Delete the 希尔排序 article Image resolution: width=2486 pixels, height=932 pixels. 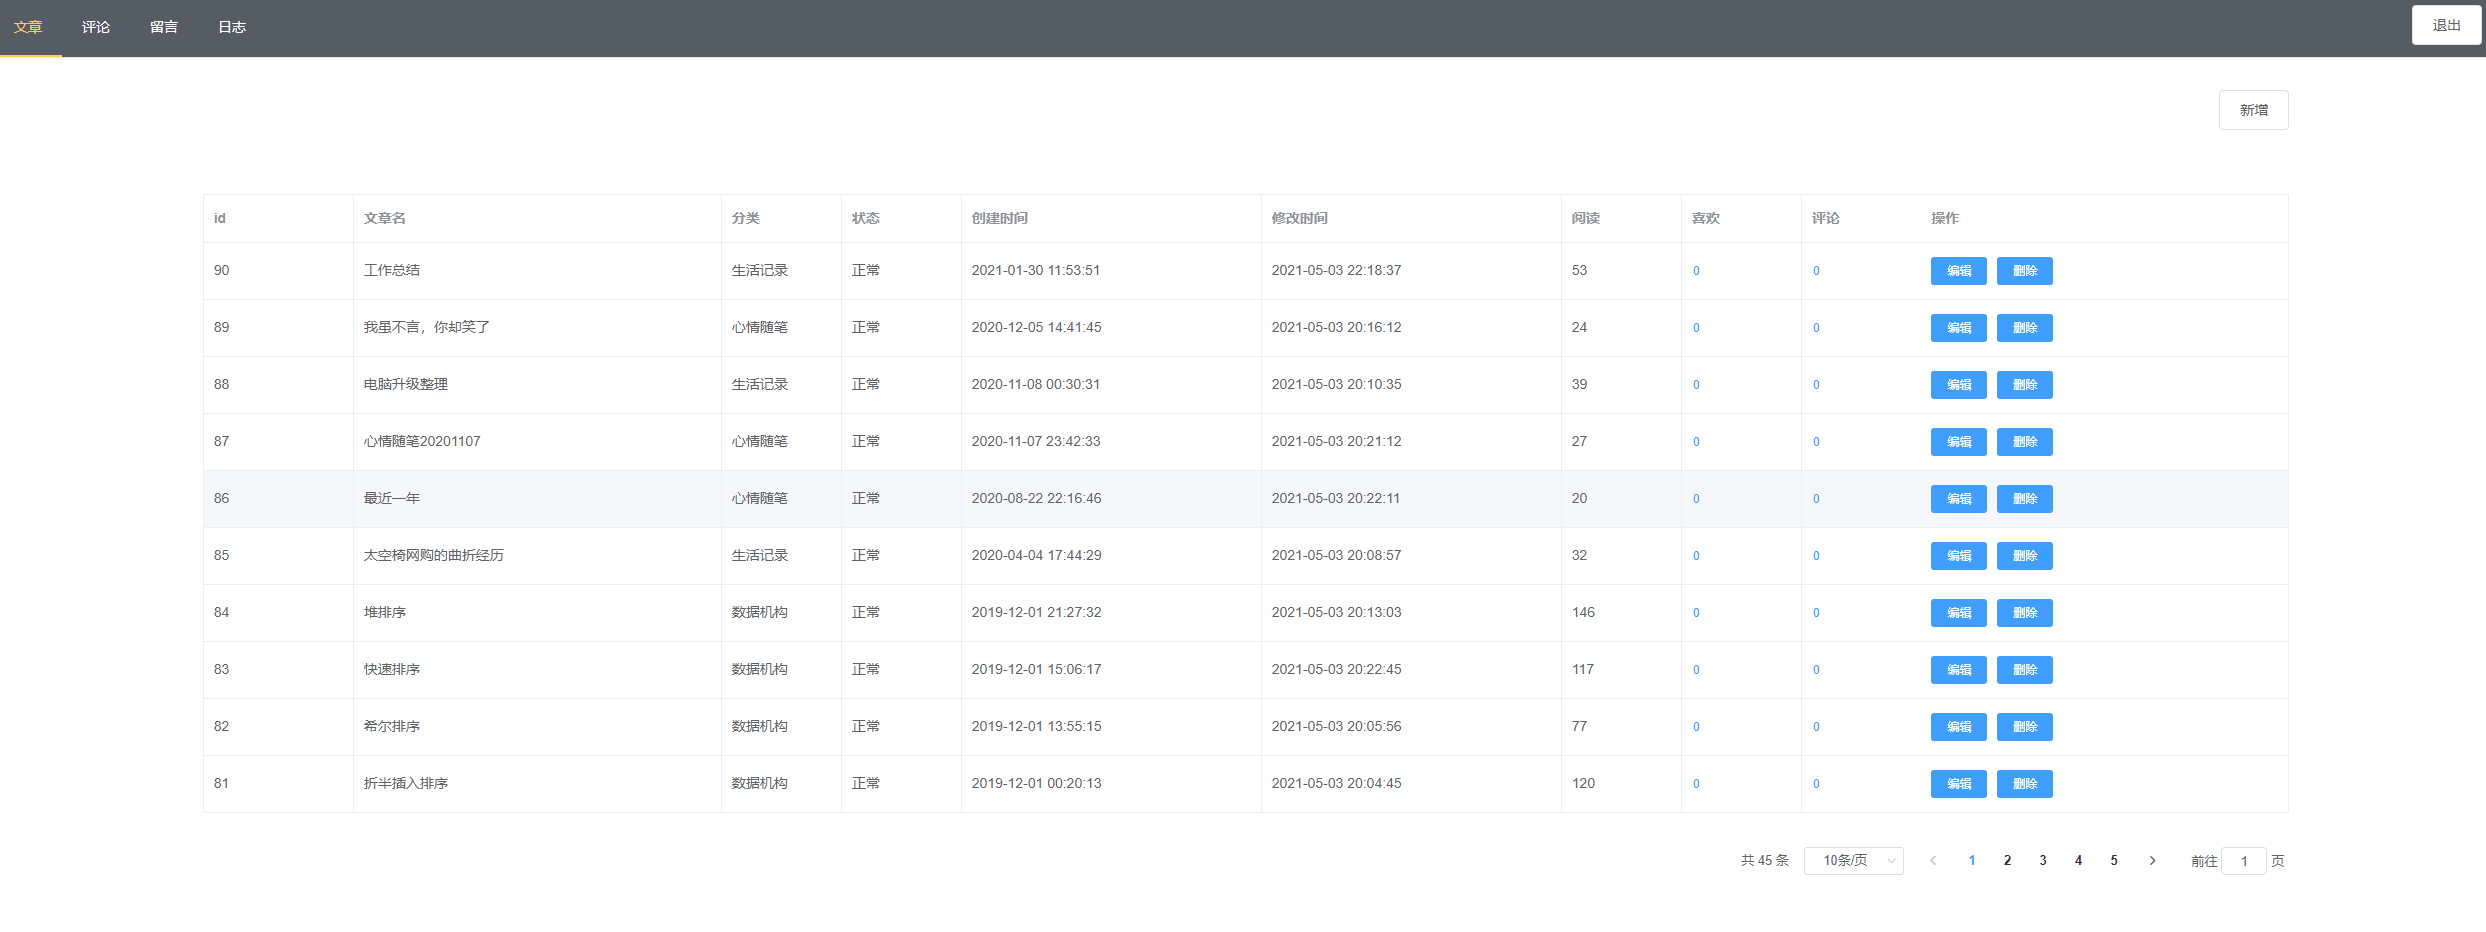[2024, 727]
